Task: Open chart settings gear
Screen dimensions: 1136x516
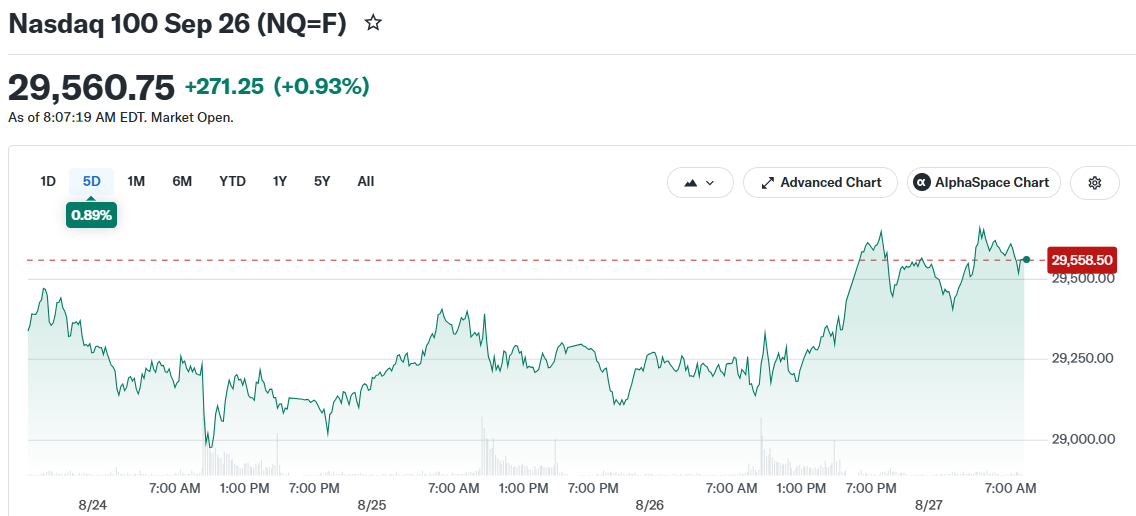Action: [x=1095, y=183]
